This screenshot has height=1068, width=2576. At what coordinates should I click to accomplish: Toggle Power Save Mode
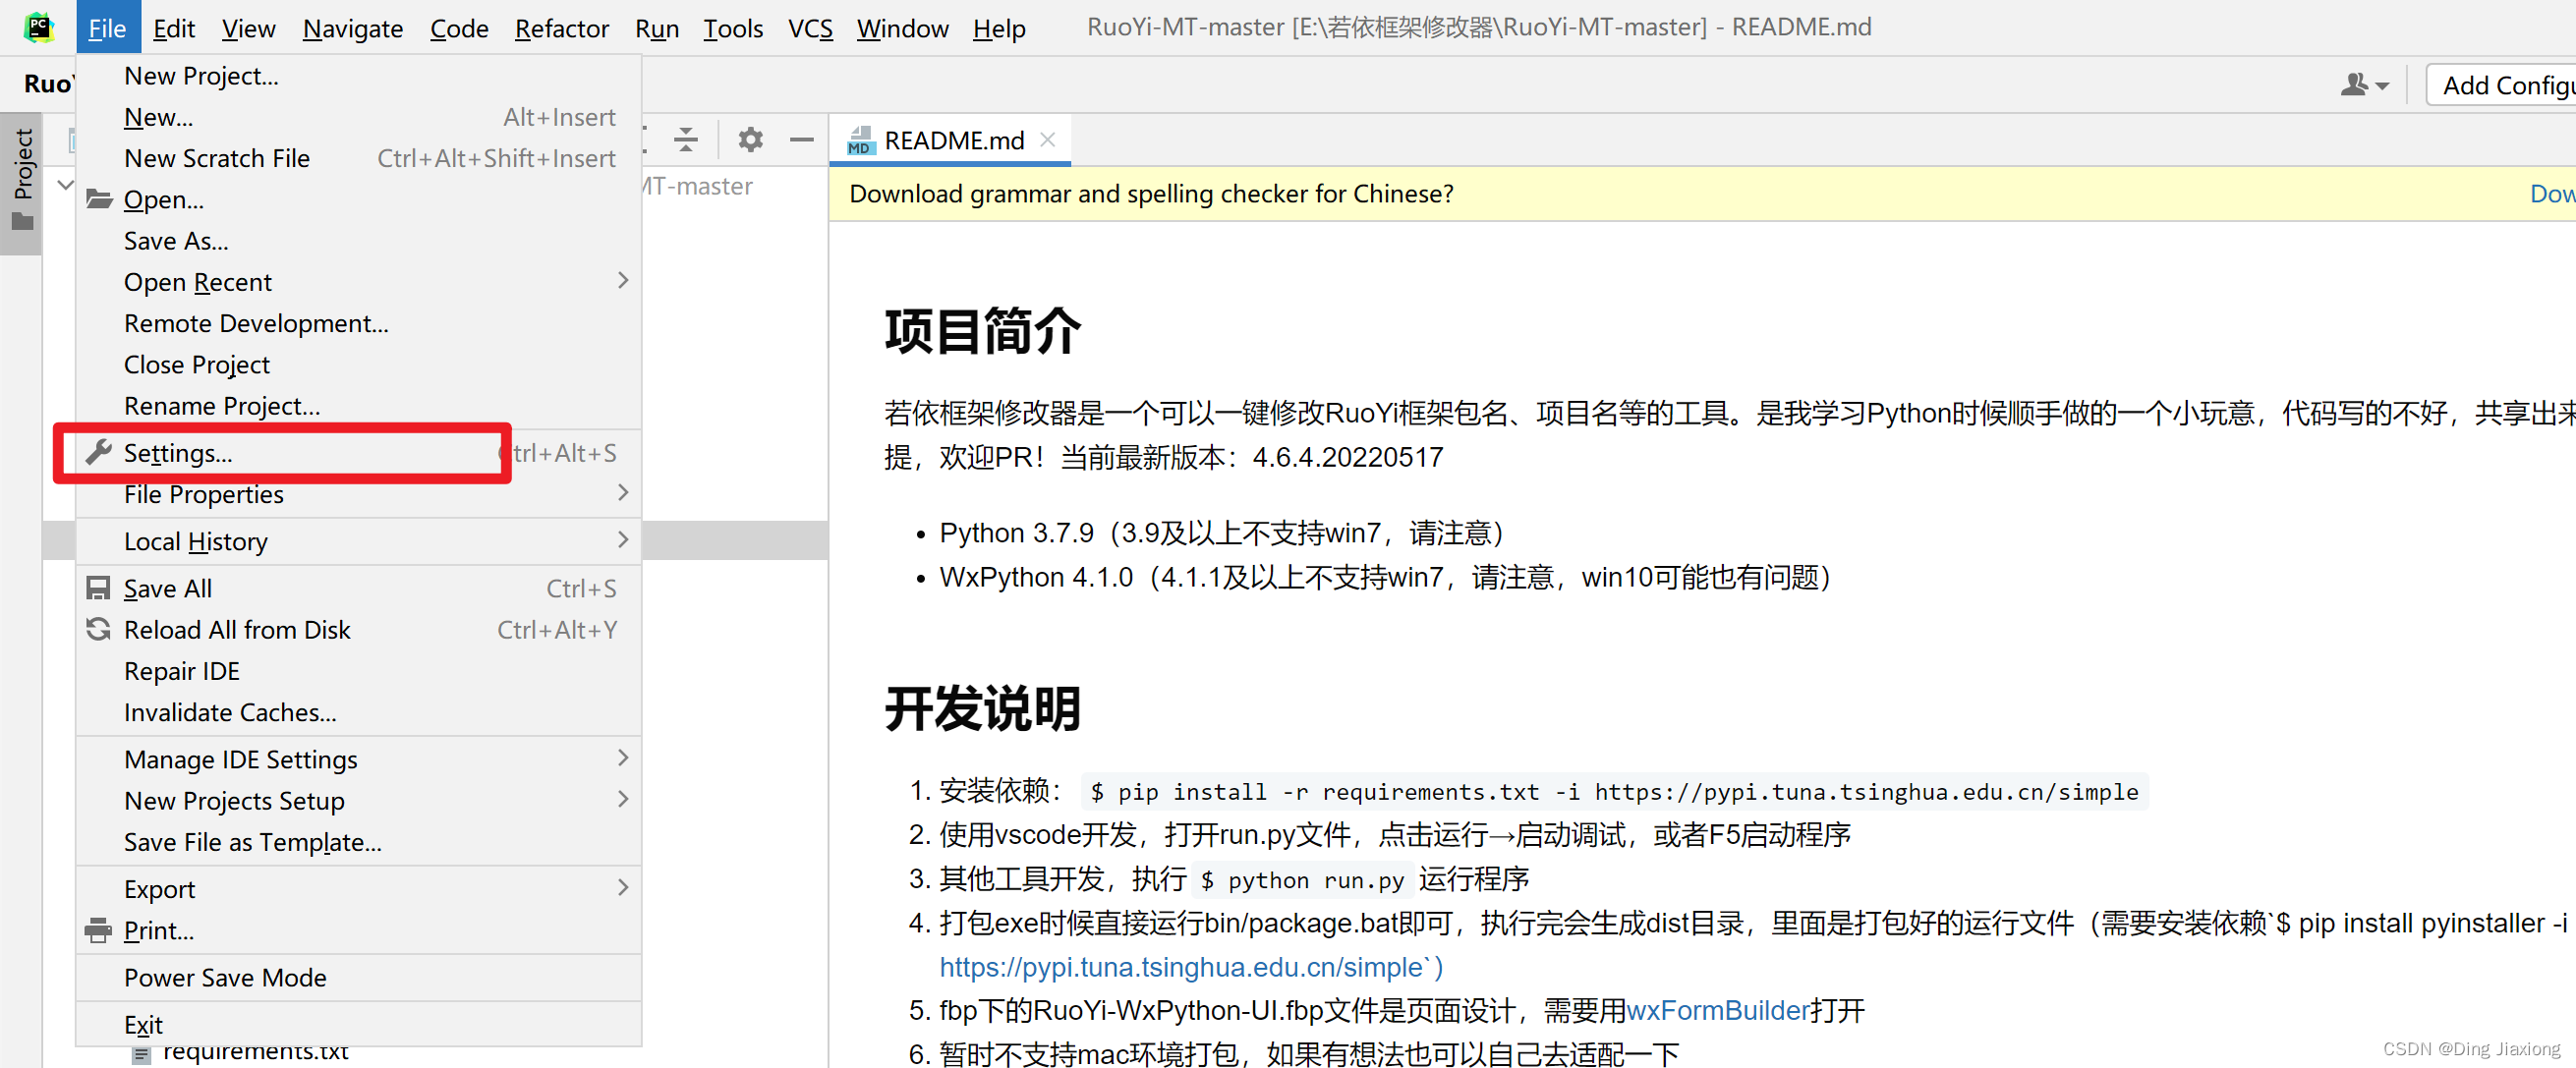(x=358, y=977)
